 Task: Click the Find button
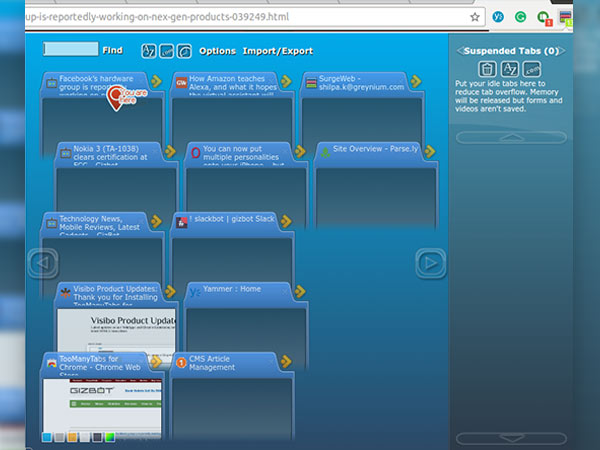pos(112,50)
